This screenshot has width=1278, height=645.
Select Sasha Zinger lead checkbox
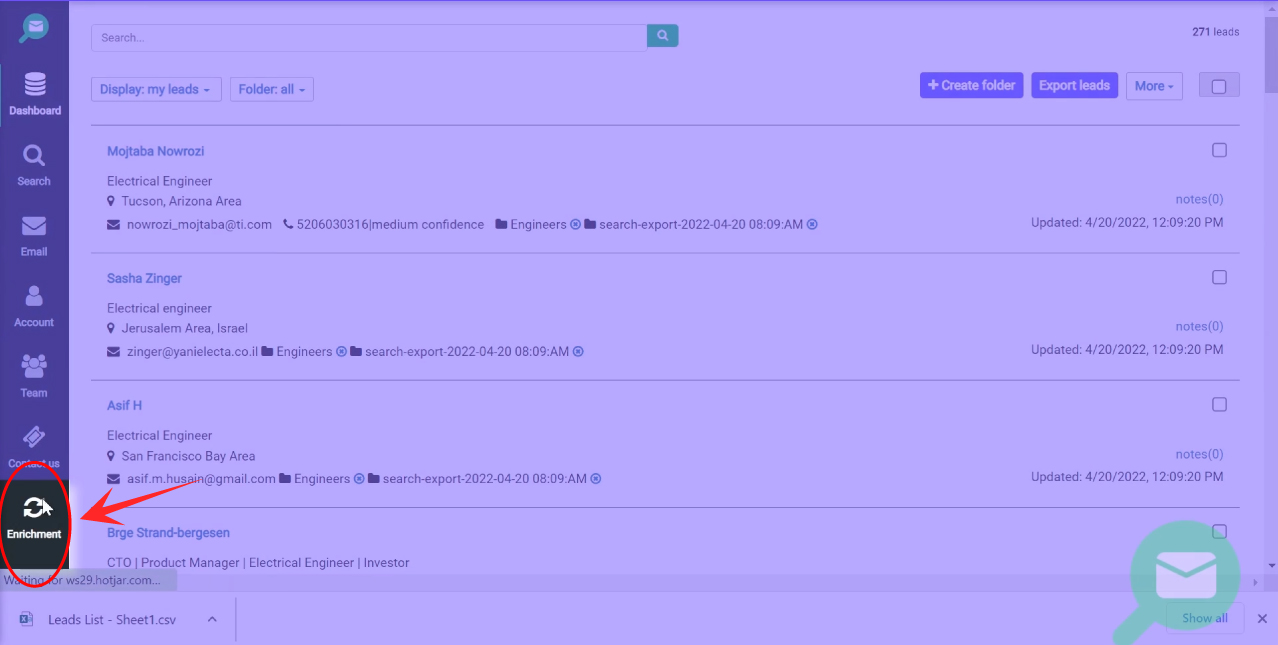pos(1219,277)
